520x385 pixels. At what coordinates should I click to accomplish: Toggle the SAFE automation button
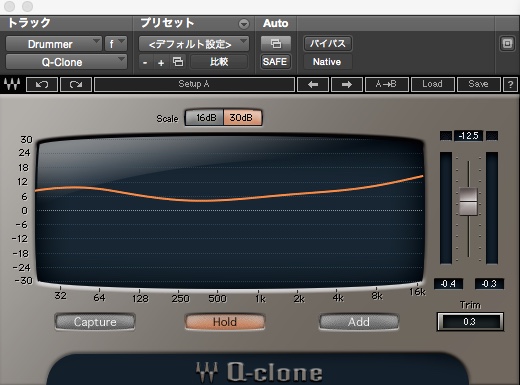point(275,62)
